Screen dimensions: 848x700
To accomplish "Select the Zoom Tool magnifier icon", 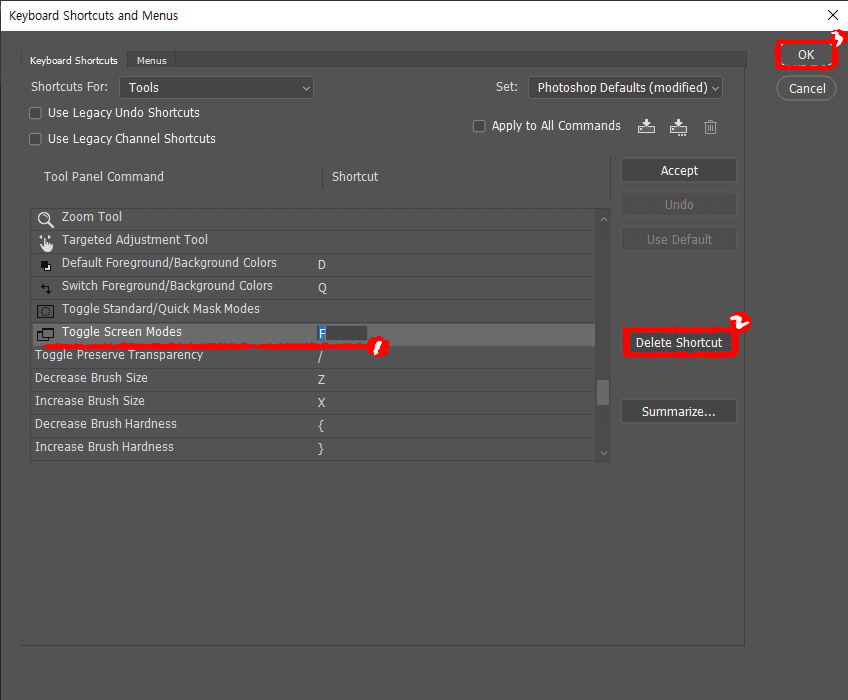I will coord(45,216).
